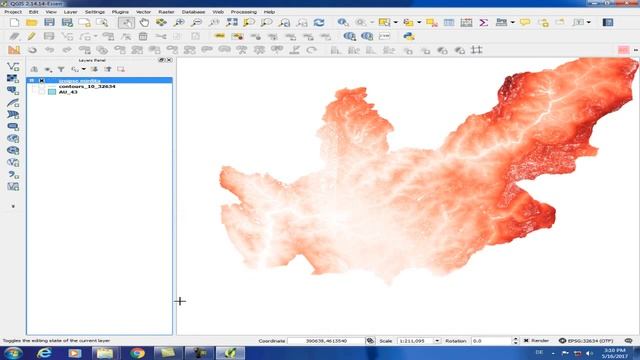Image resolution: width=640 pixels, height=360 pixels.
Task: Open the Plugins menu
Action: (120, 12)
